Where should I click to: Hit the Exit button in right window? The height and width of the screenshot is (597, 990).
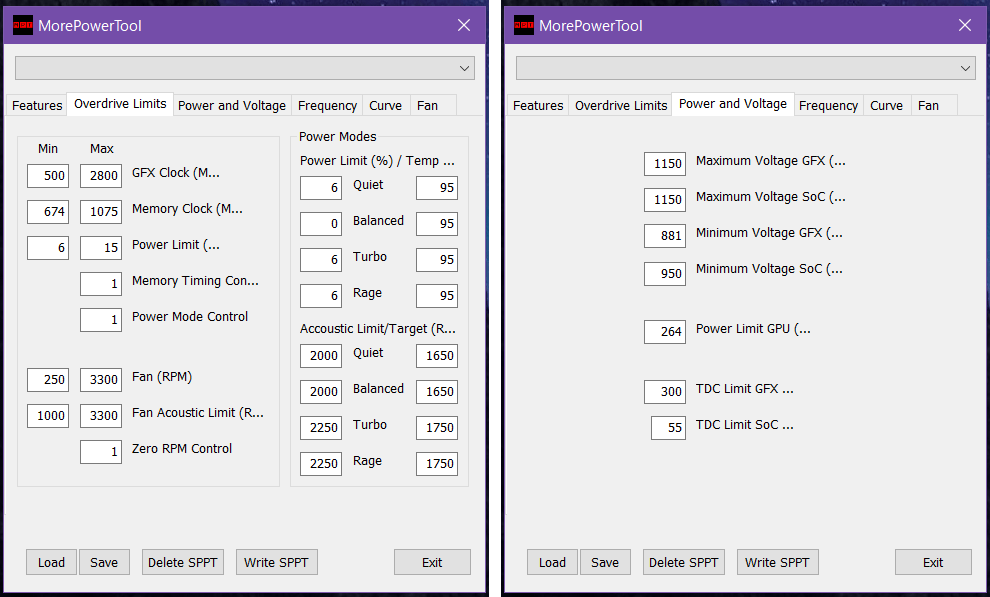coord(933,562)
